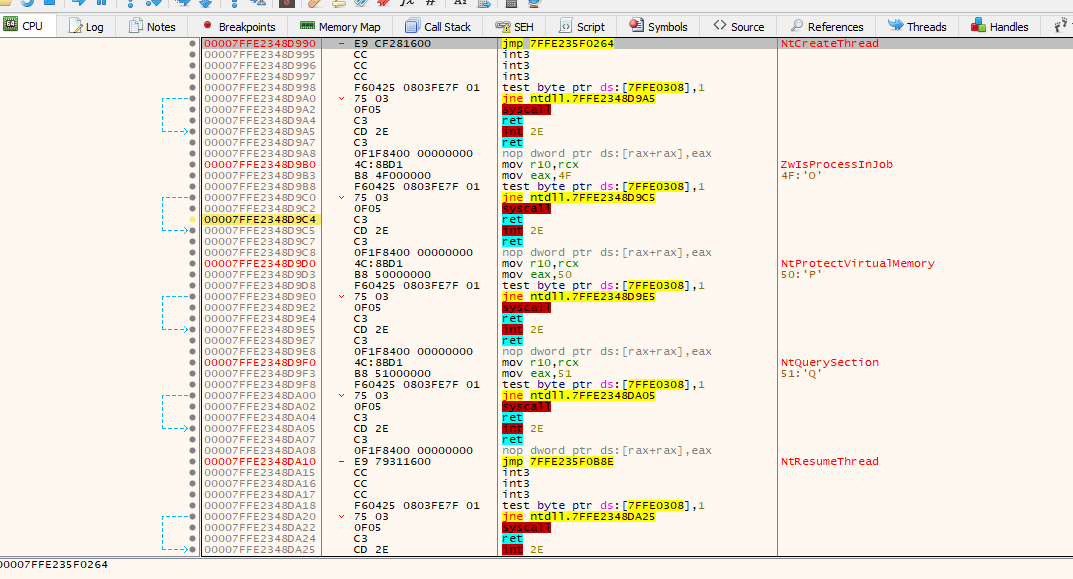Pause execution with the Pause toolbar icon

[102, 6]
